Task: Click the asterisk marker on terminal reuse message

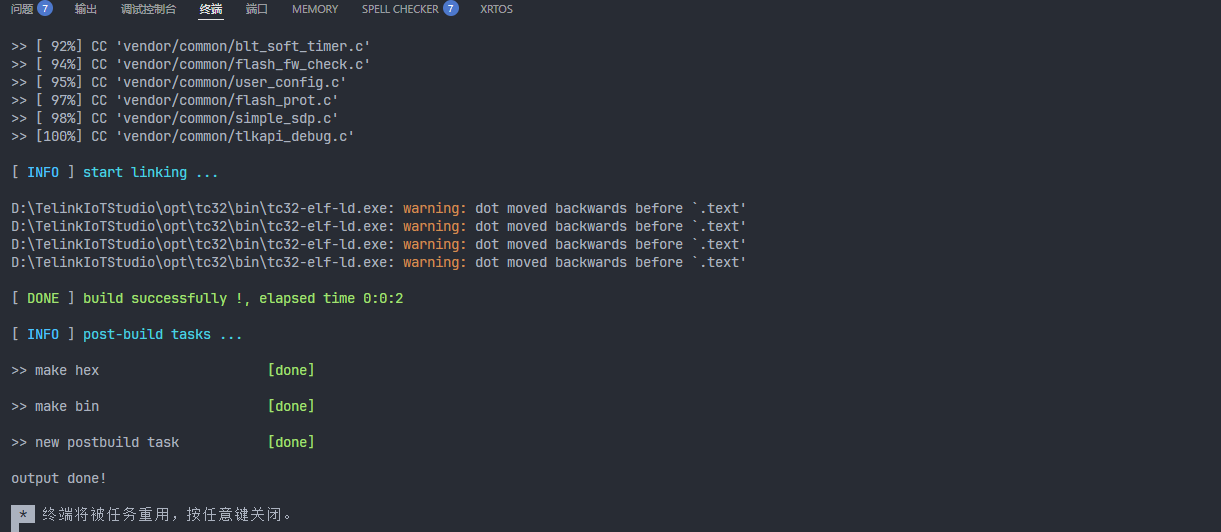Action: (x=23, y=515)
